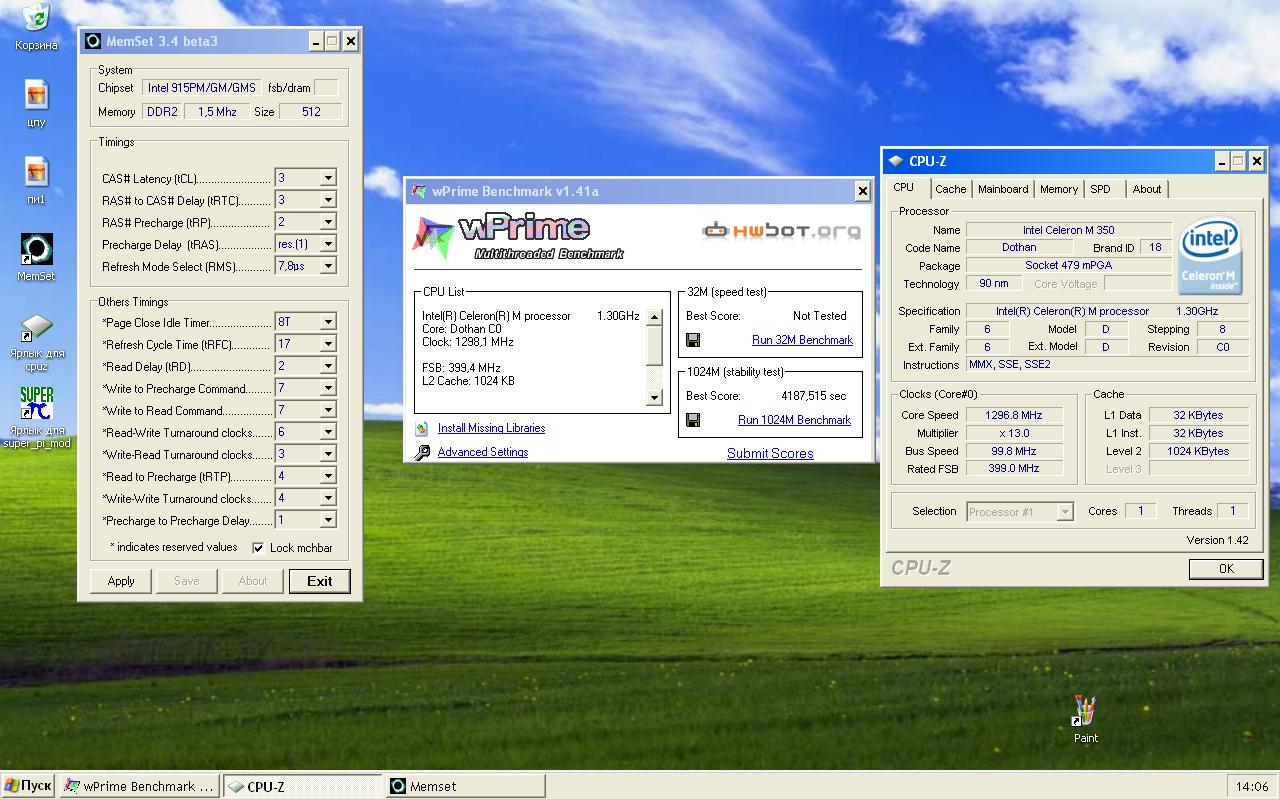1280x800 pixels.
Task: Click the Exit button in MemSet
Action: pyautogui.click(x=320, y=581)
